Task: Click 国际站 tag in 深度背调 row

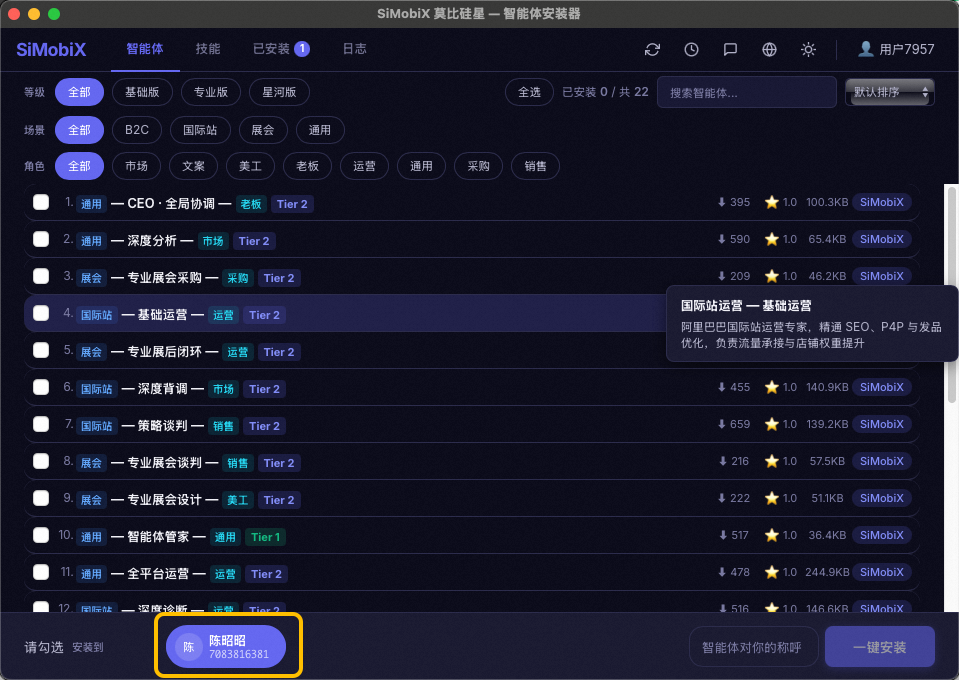Action: (97, 389)
